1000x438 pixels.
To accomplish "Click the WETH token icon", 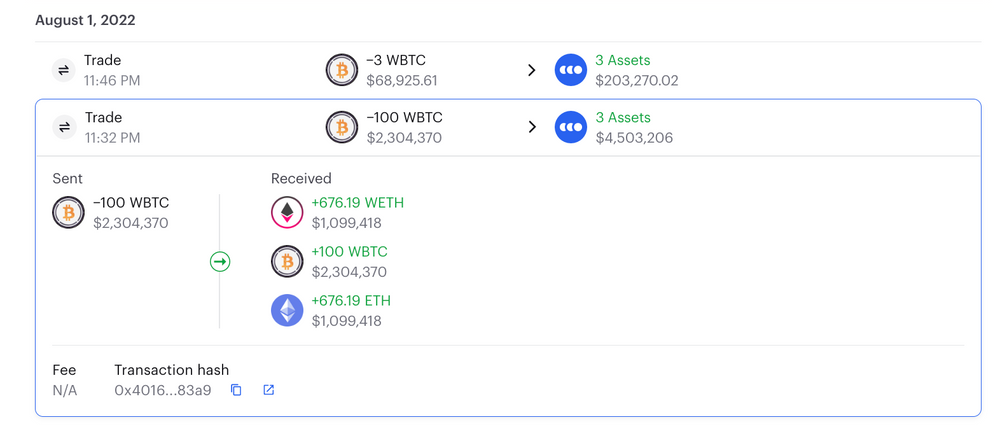I will tap(287, 212).
